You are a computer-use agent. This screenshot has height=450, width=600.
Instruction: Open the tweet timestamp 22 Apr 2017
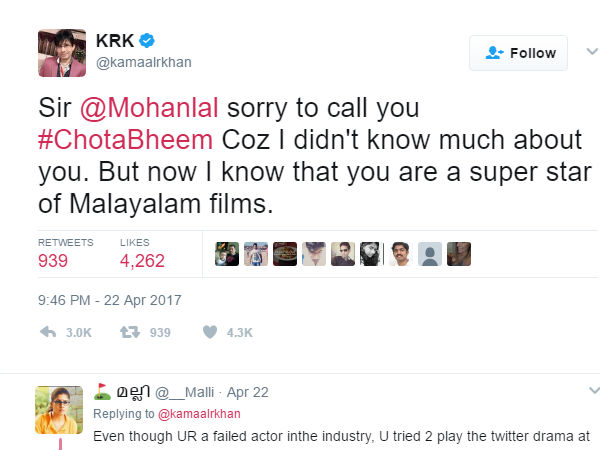pos(110,299)
